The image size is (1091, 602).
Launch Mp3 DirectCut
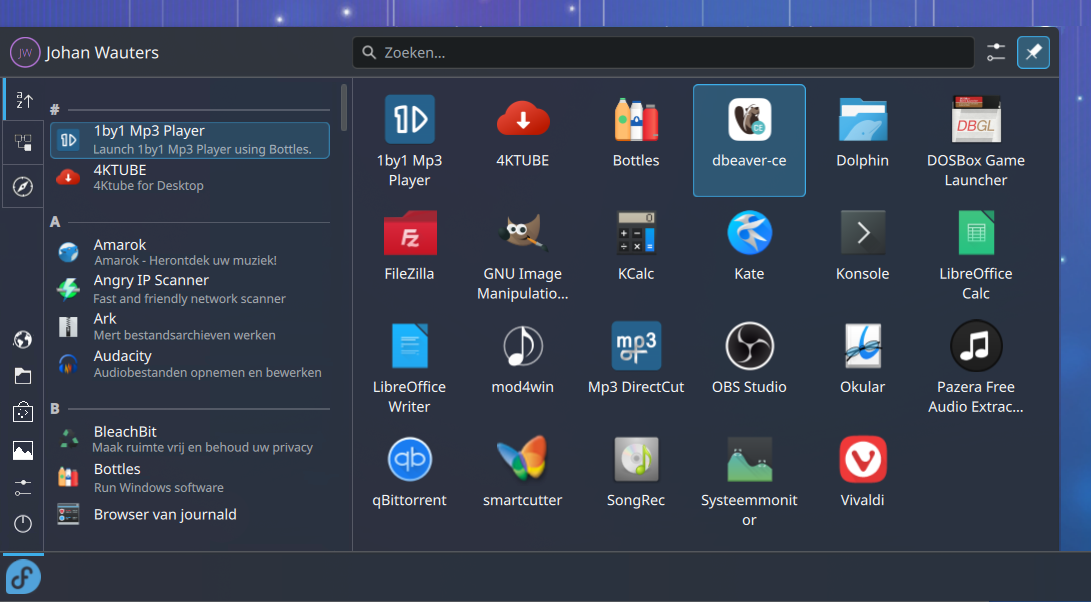pos(636,358)
